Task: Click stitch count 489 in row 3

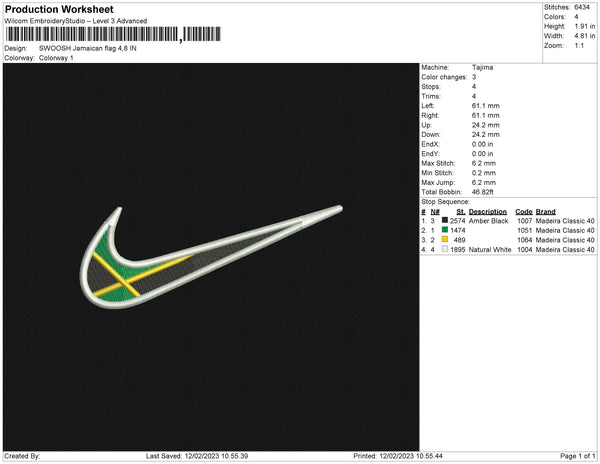Action: (x=460, y=240)
